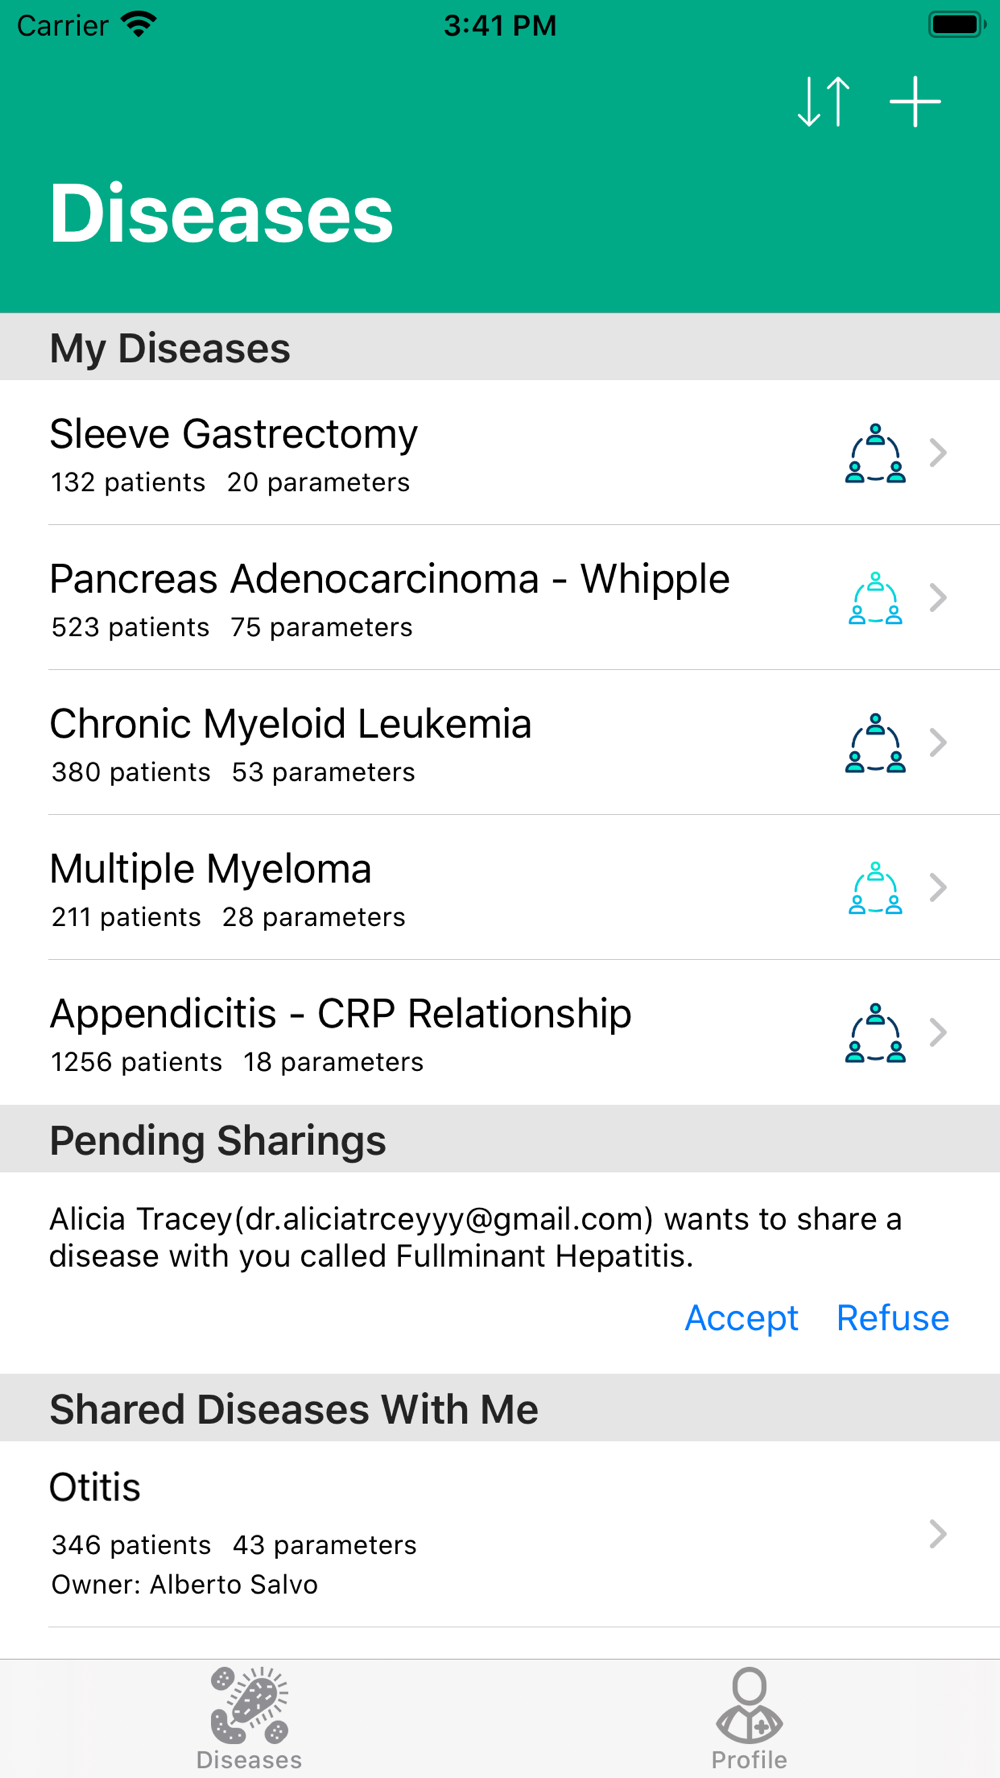Tap sharing icon for Appendicitis - CRP Relationship

click(875, 1033)
